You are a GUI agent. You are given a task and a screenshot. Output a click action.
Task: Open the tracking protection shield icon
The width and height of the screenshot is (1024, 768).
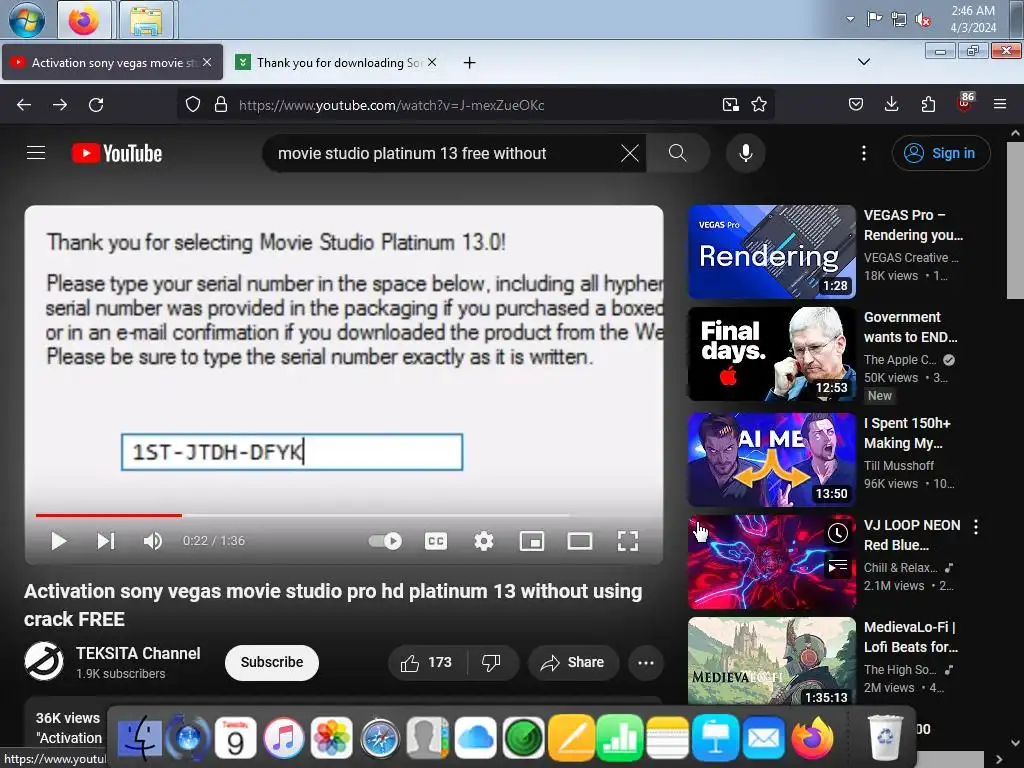click(193, 104)
